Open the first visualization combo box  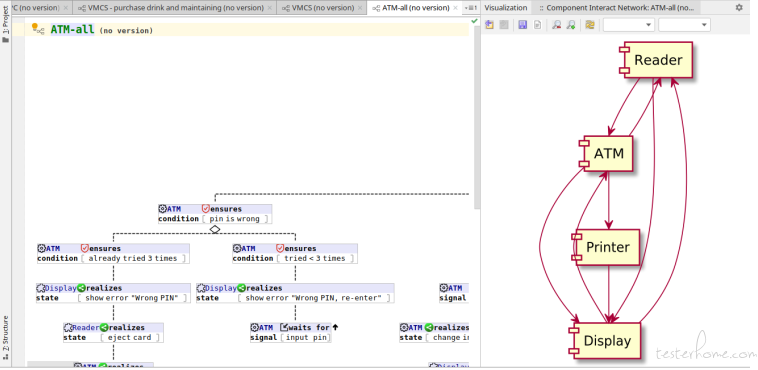(x=629, y=25)
